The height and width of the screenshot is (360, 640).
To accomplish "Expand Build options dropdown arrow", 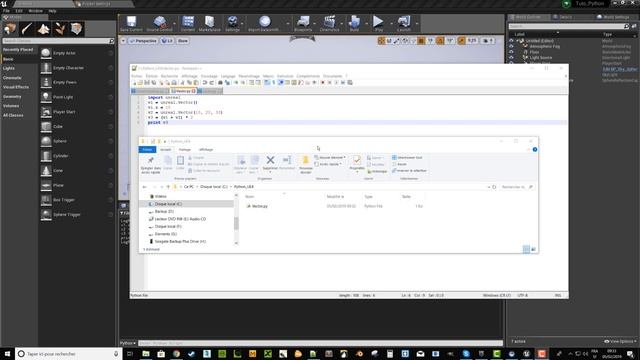I will pyautogui.click(x=366, y=24).
